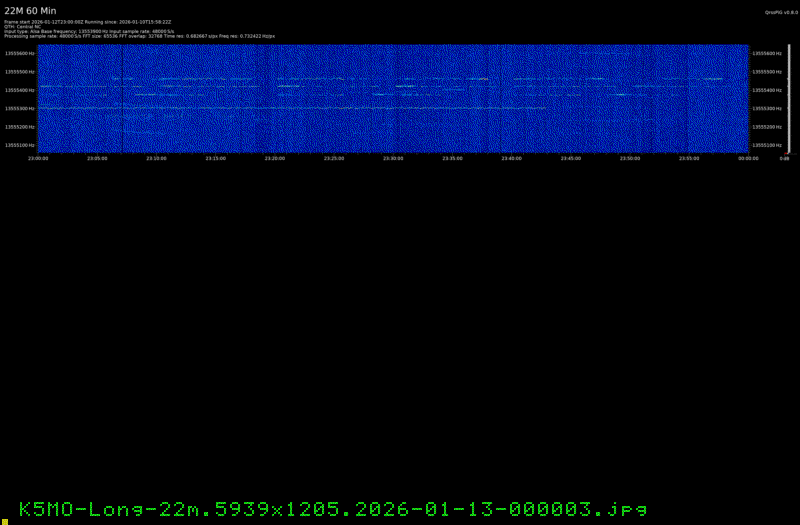Click the 23:05:00 time axis label
This screenshot has height=525, width=800.
pos(97,158)
